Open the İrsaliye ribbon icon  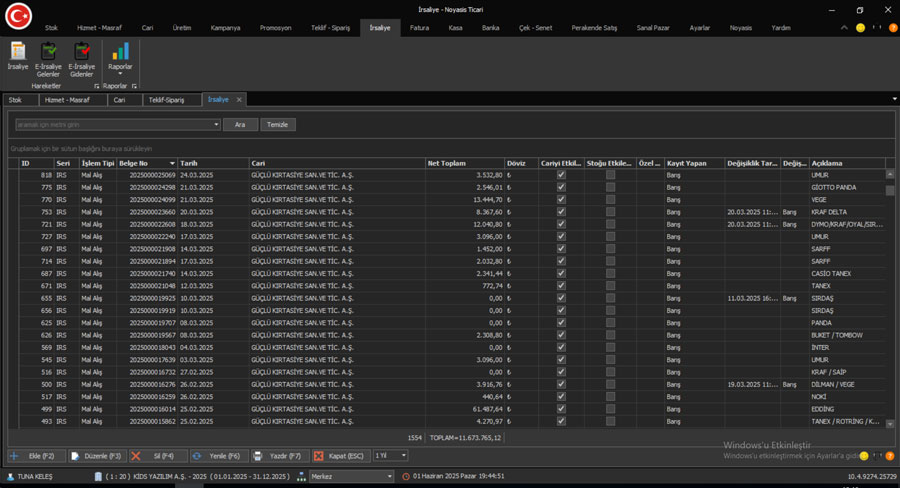(18, 56)
